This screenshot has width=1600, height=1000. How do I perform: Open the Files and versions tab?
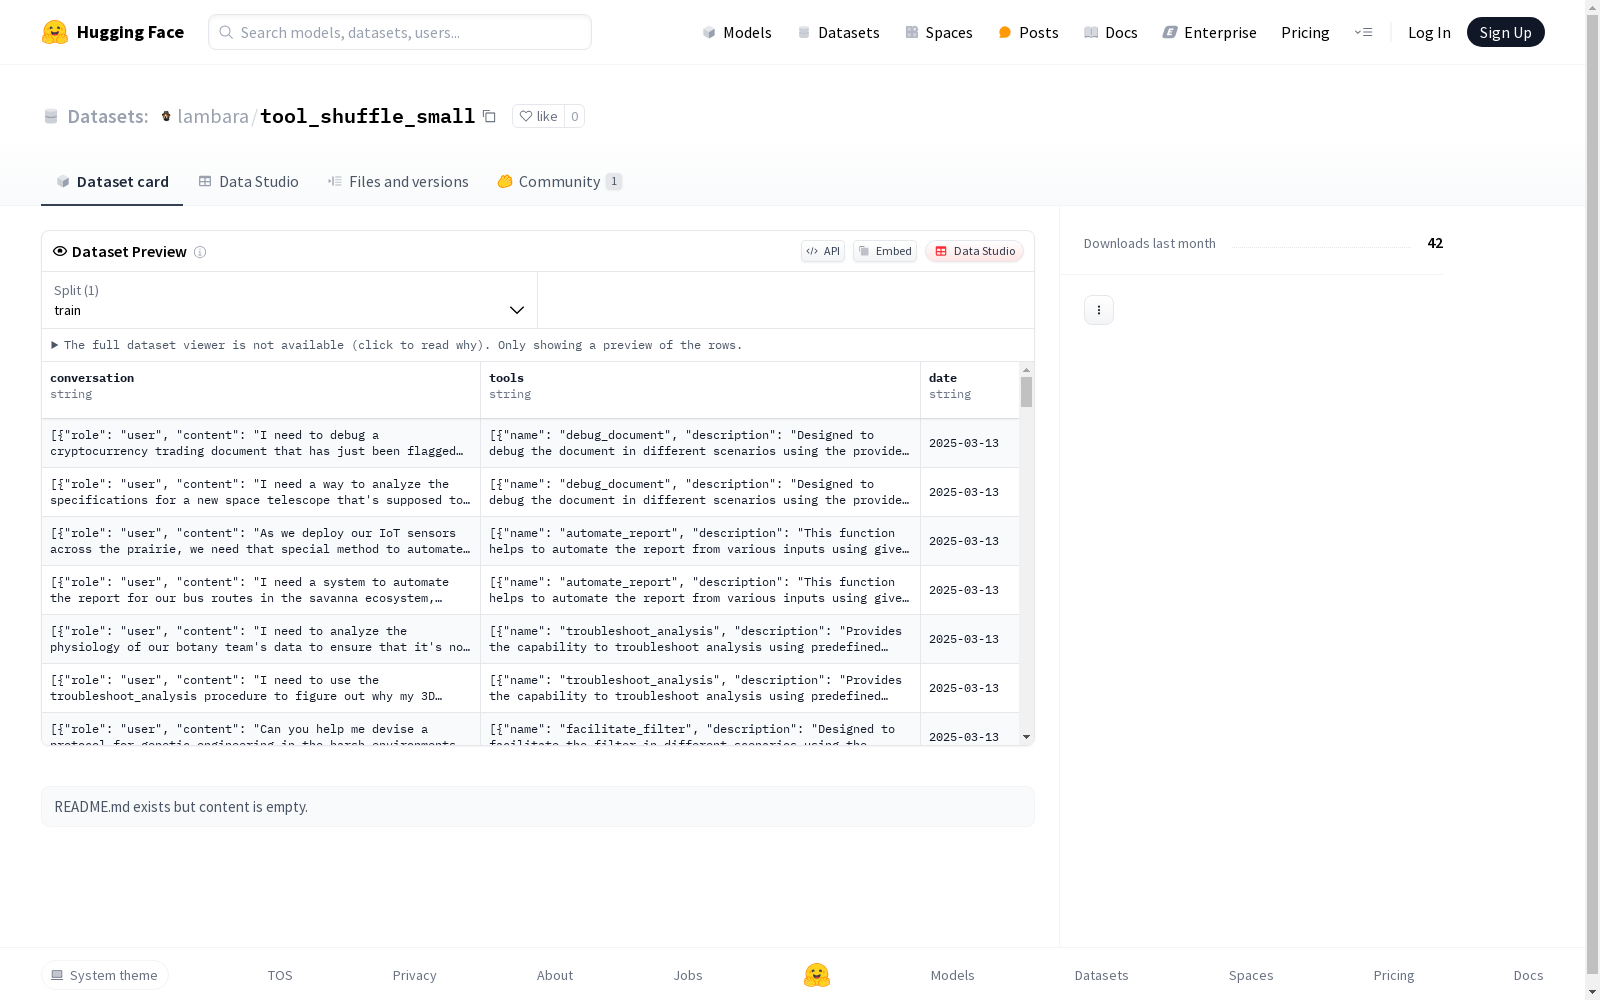pos(398,181)
